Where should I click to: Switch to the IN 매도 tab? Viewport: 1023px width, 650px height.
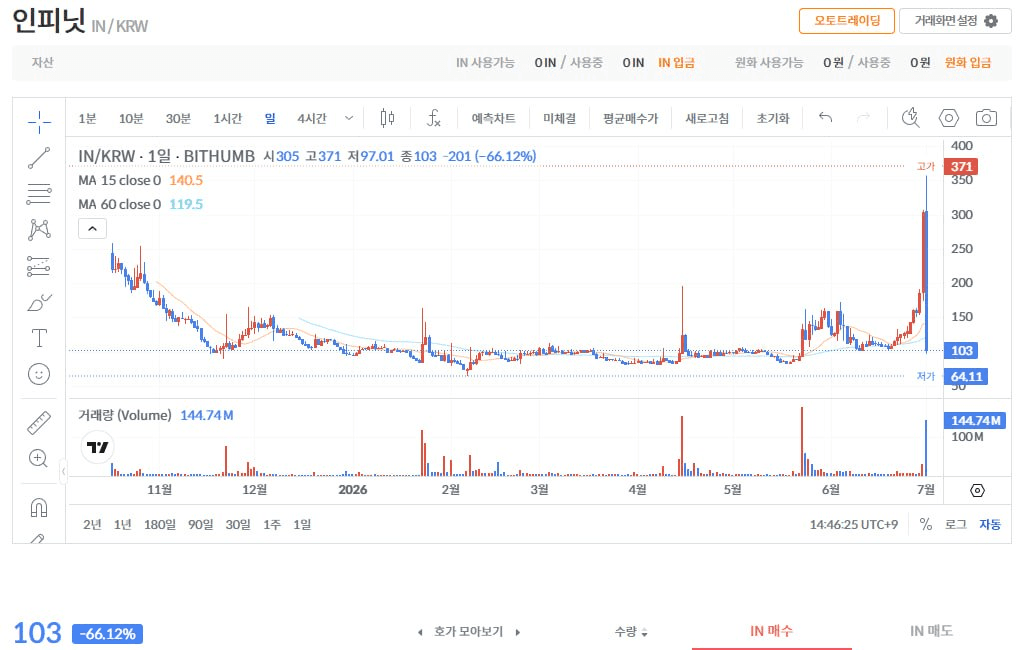pos(931,631)
